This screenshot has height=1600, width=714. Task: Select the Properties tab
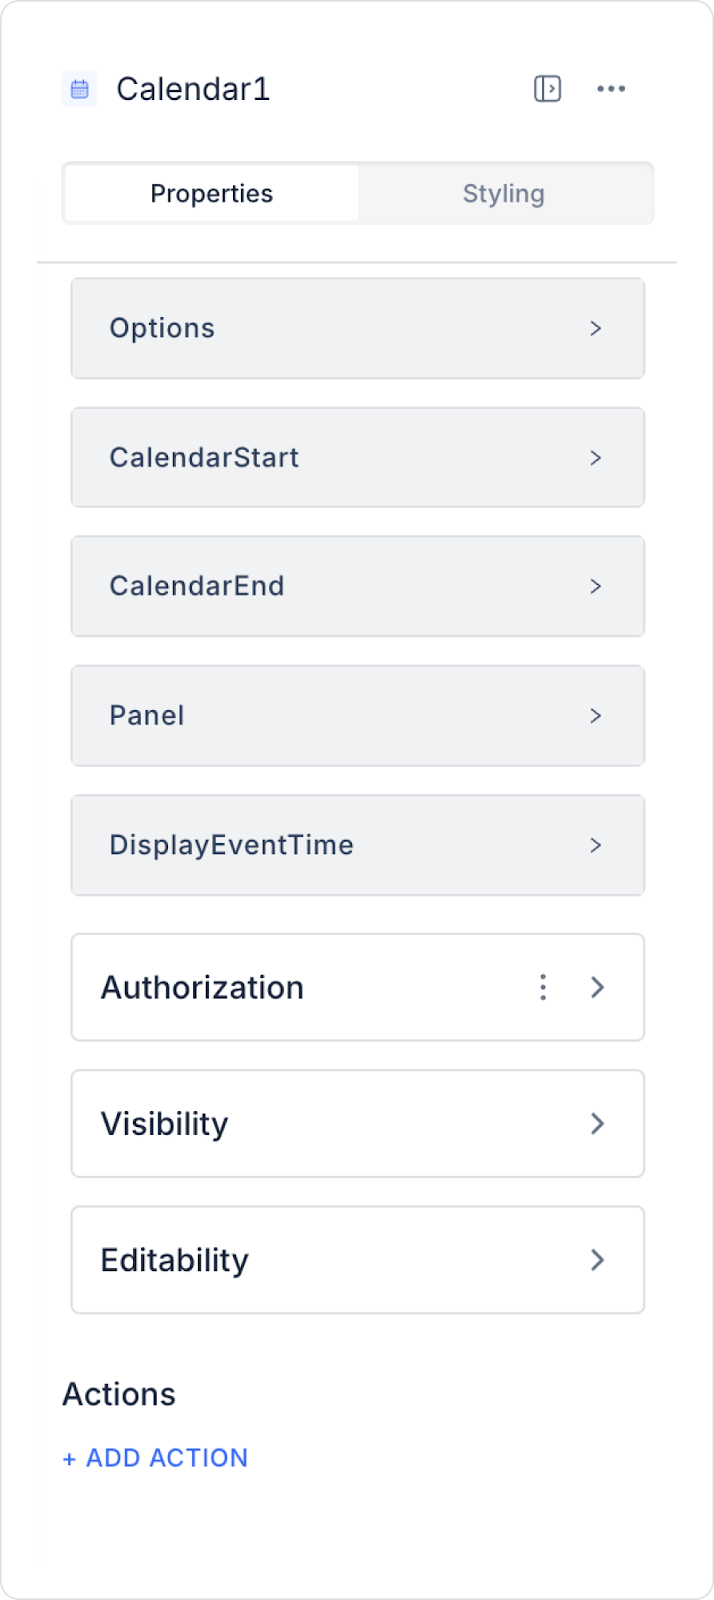click(212, 193)
